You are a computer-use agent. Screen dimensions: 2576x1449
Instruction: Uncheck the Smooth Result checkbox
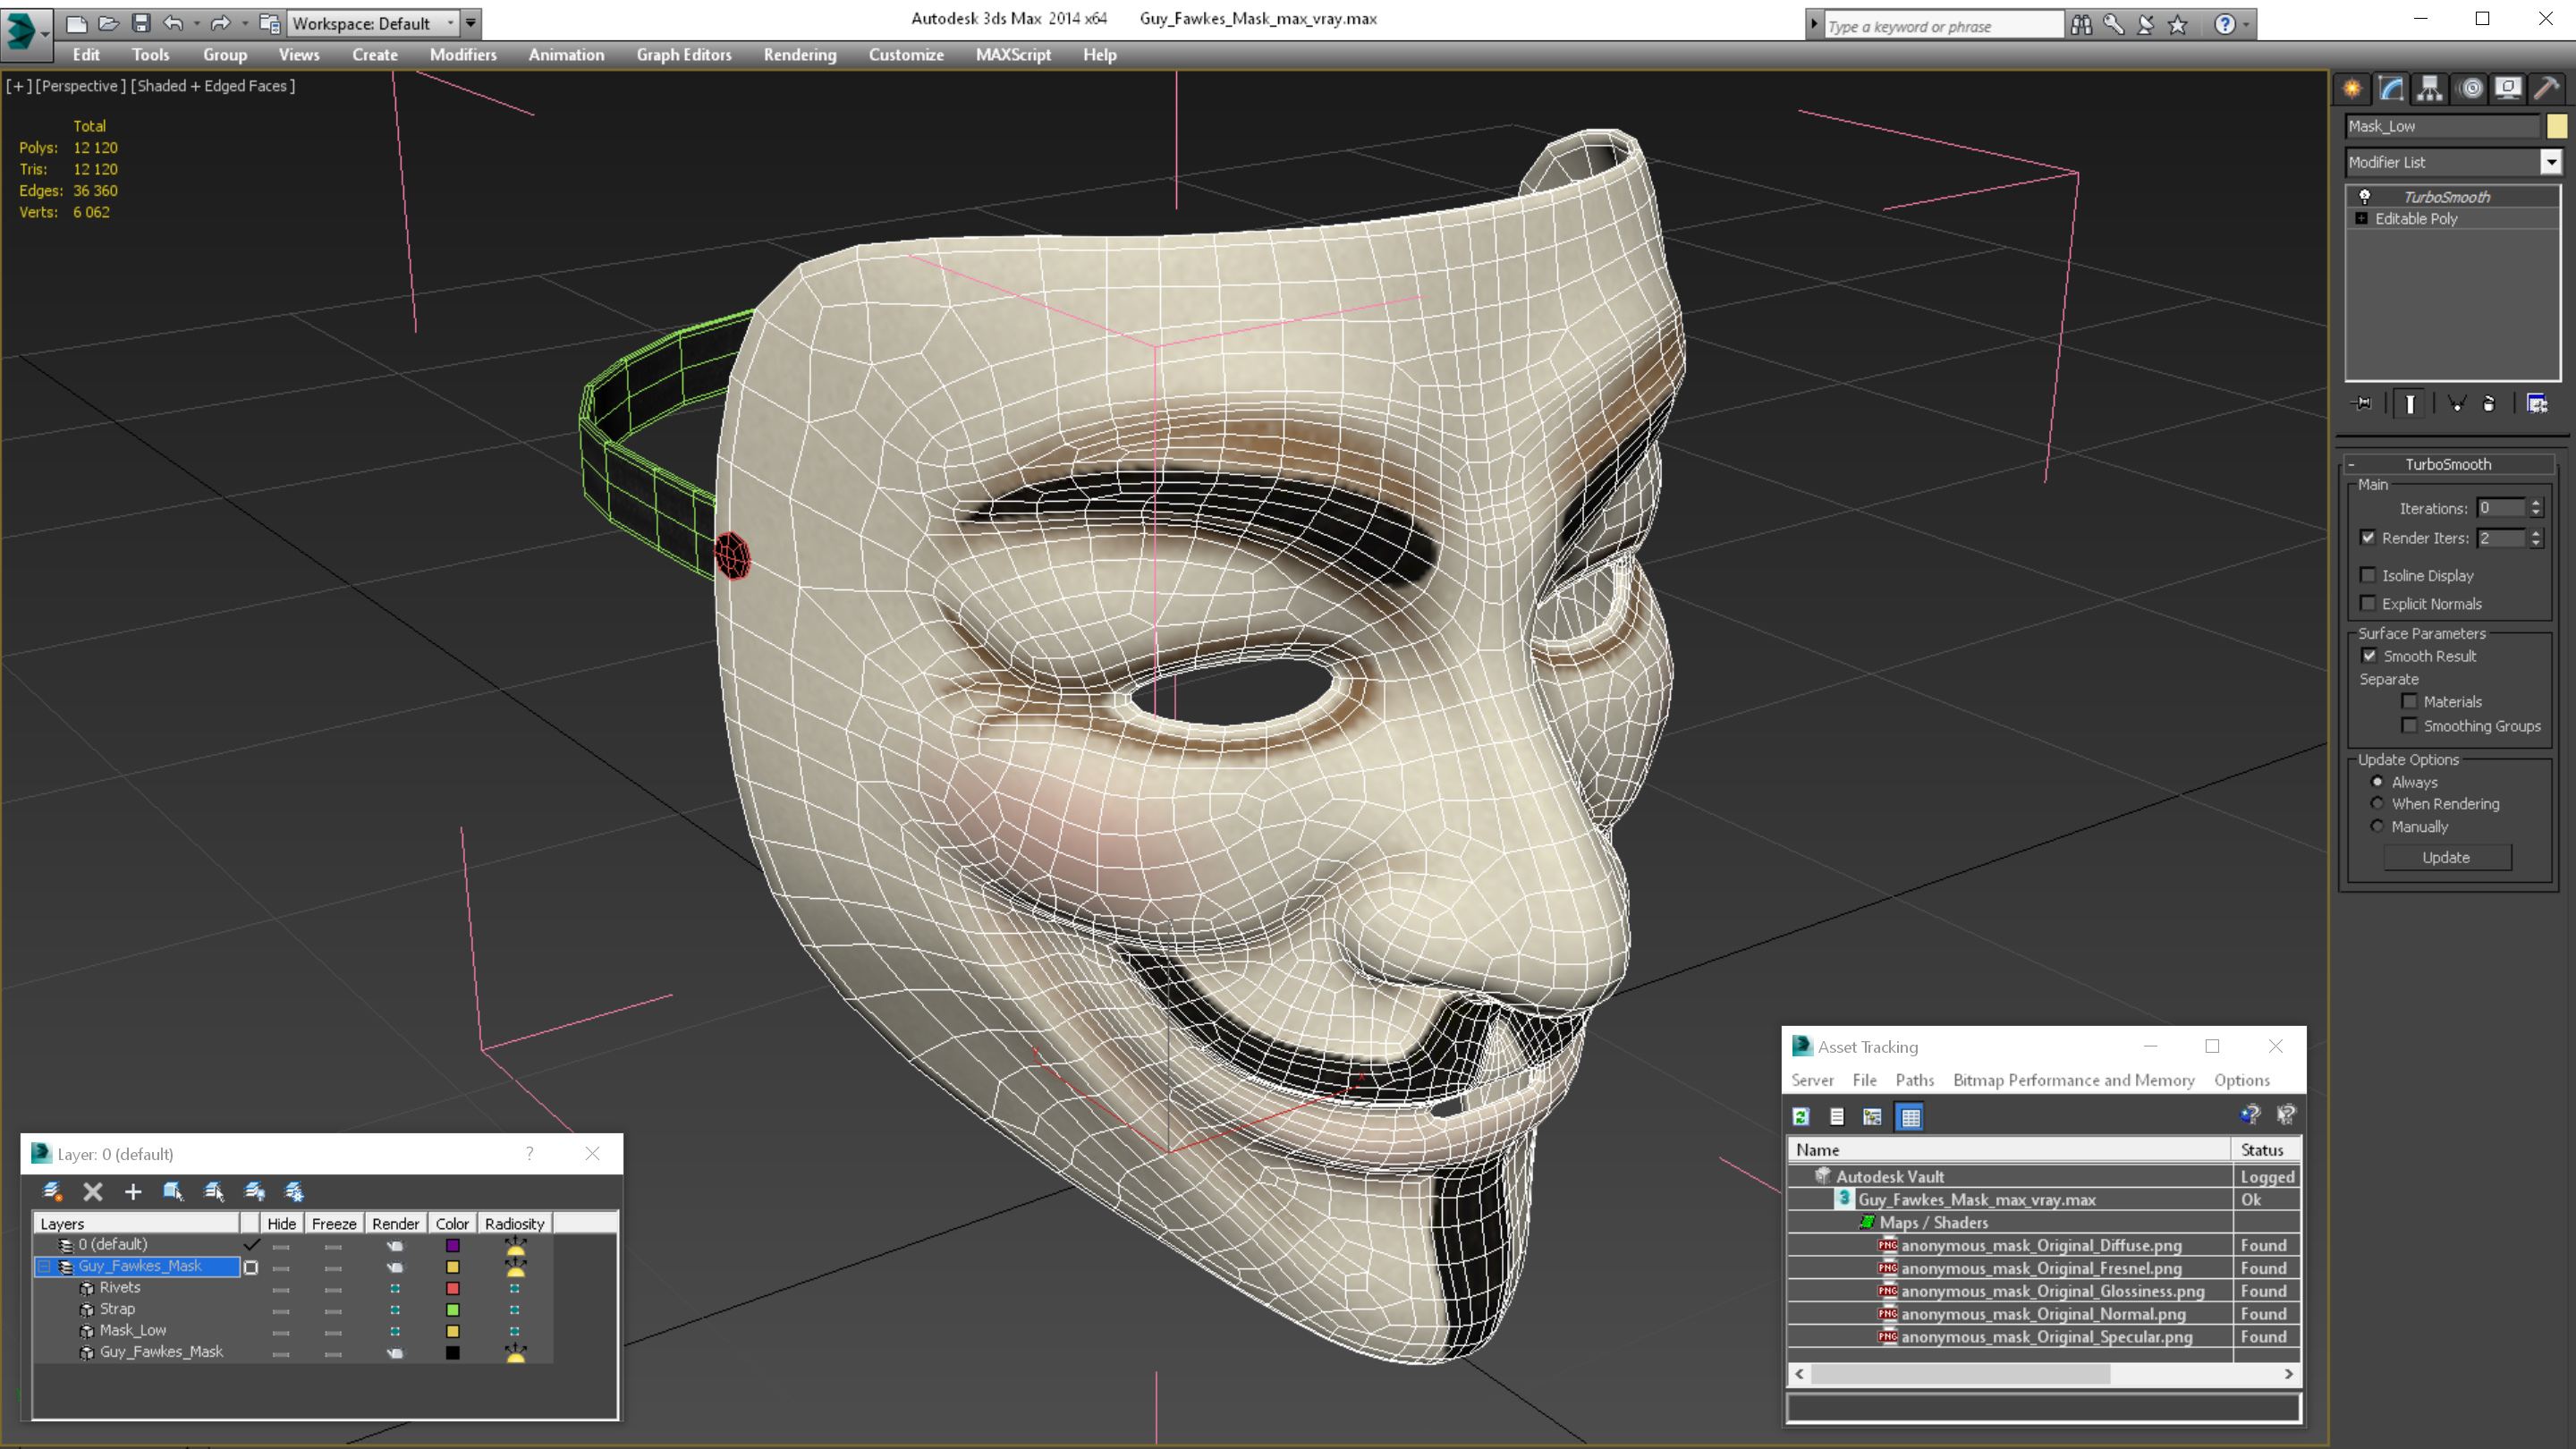[2369, 656]
